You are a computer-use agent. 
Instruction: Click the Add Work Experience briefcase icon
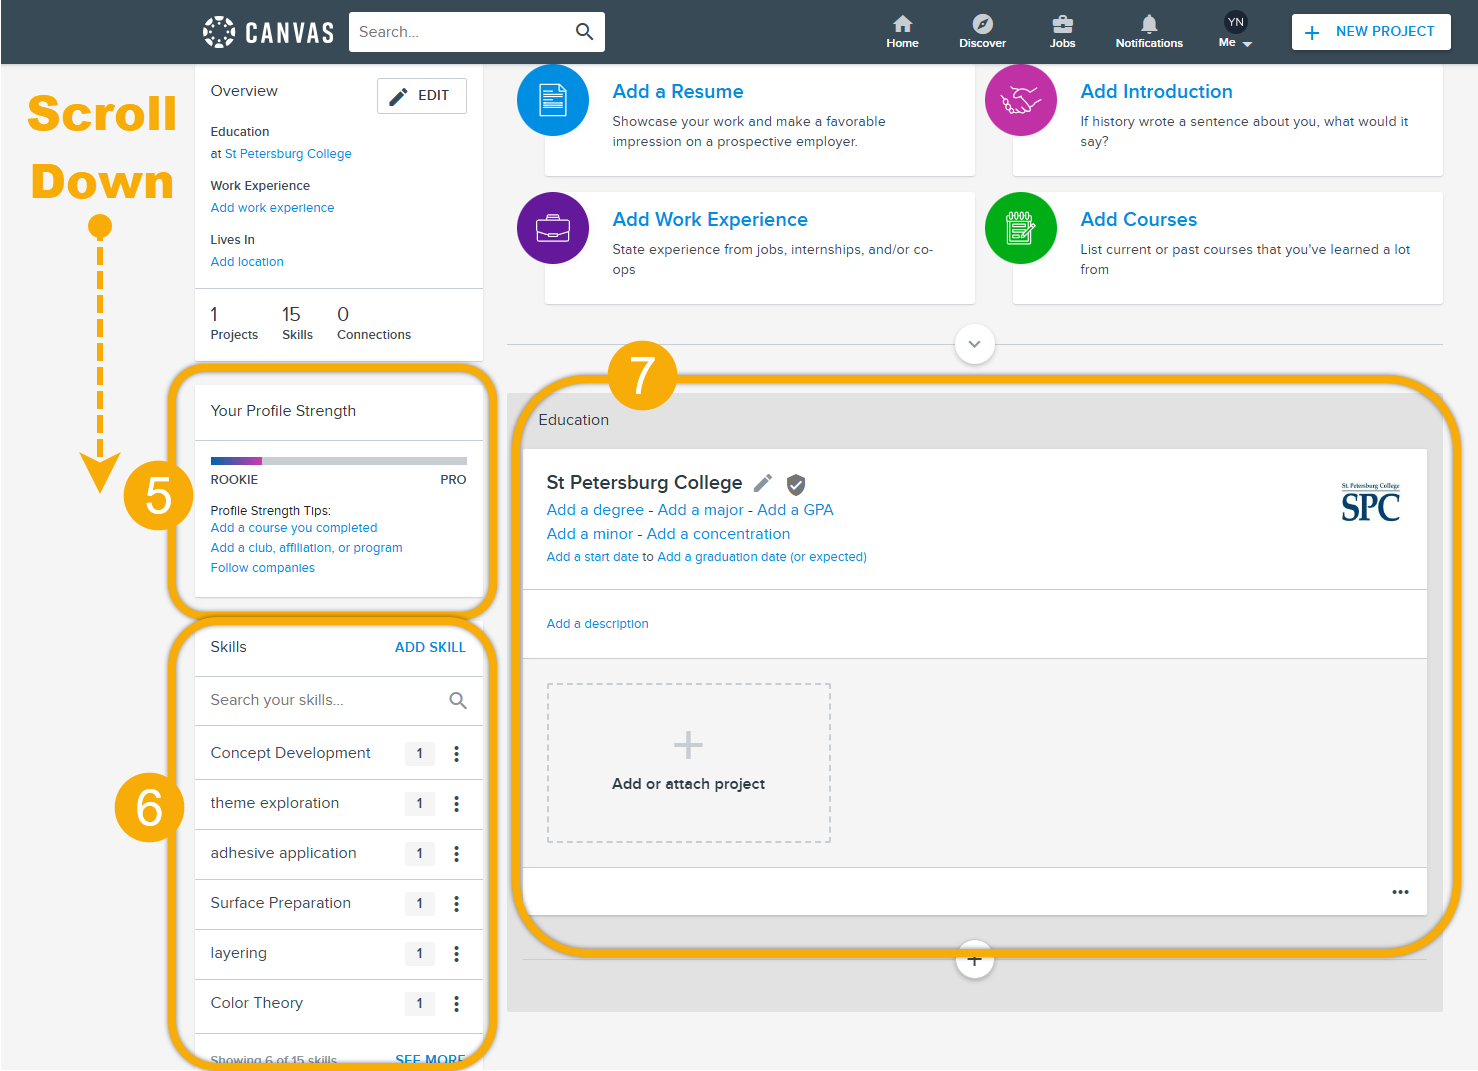coord(553,228)
